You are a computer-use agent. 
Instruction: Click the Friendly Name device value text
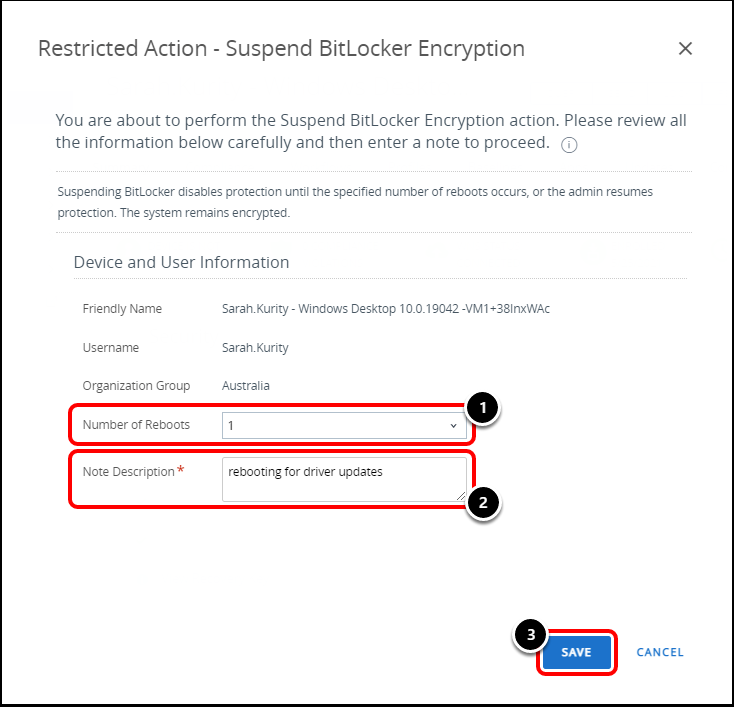[x=385, y=309]
